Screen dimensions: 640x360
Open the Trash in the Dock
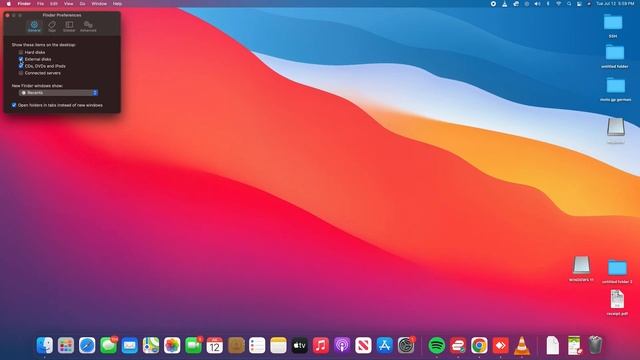tap(596, 345)
